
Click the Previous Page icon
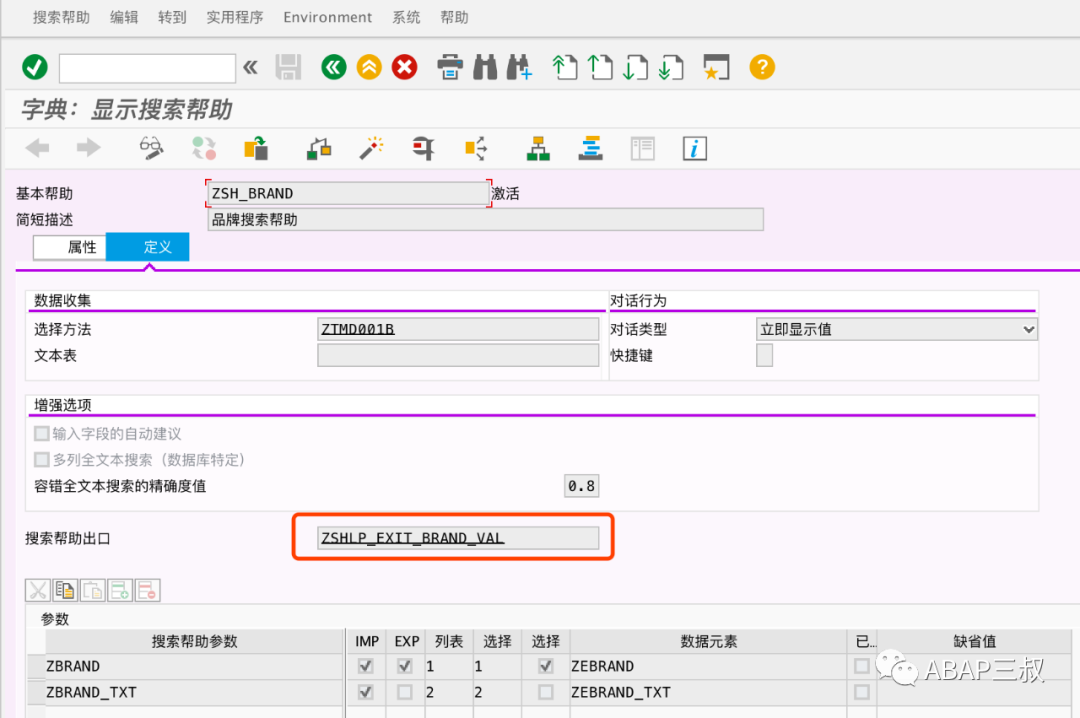(x=600, y=68)
